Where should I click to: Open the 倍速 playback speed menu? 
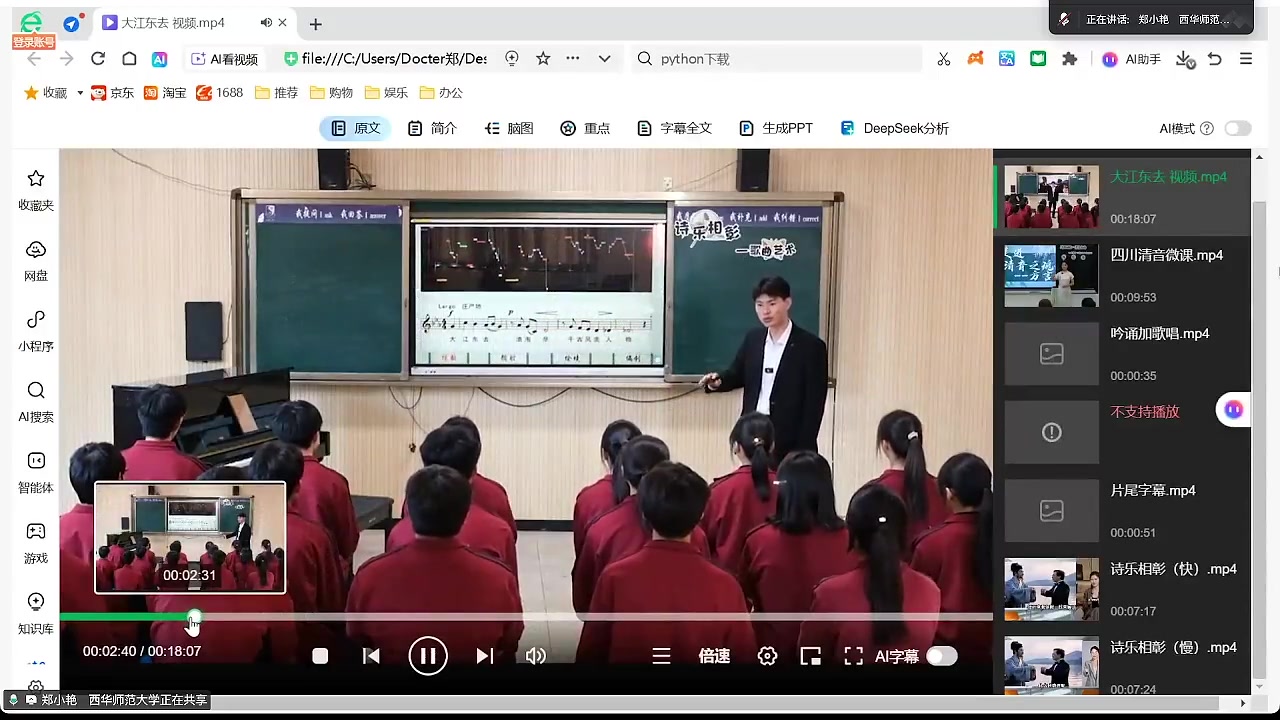point(714,656)
